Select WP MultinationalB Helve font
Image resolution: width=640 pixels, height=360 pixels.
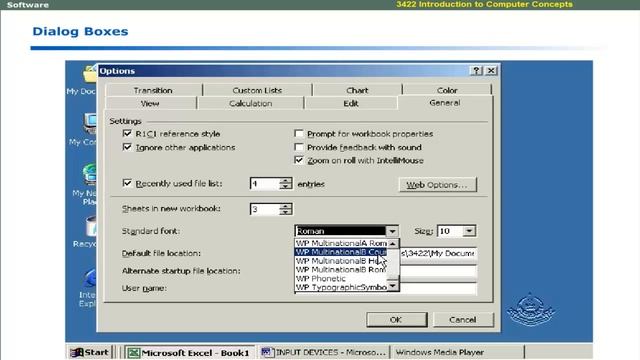tap(341, 261)
